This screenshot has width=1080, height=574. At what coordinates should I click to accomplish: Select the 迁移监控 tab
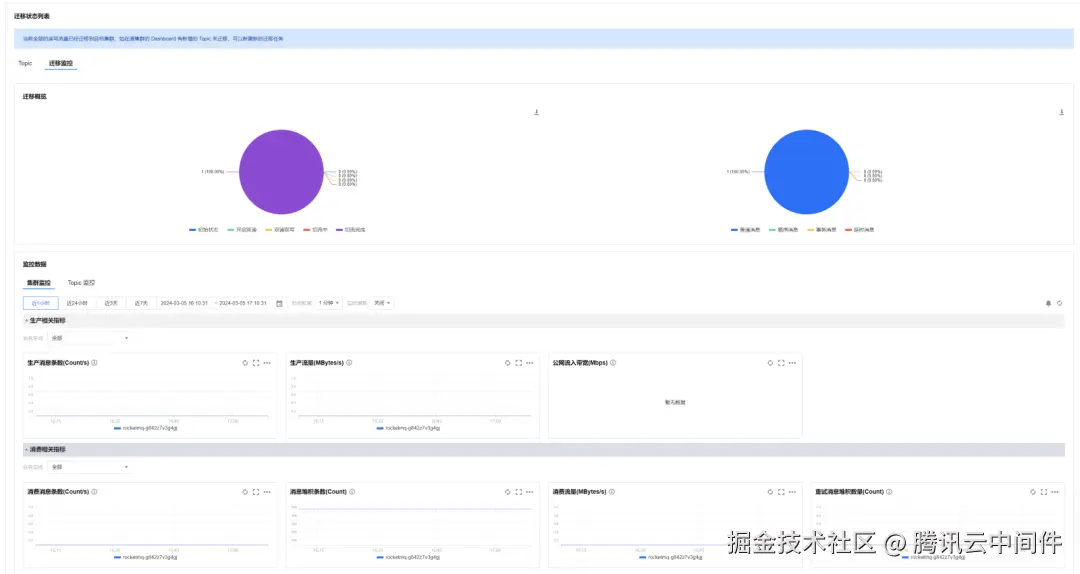61,63
